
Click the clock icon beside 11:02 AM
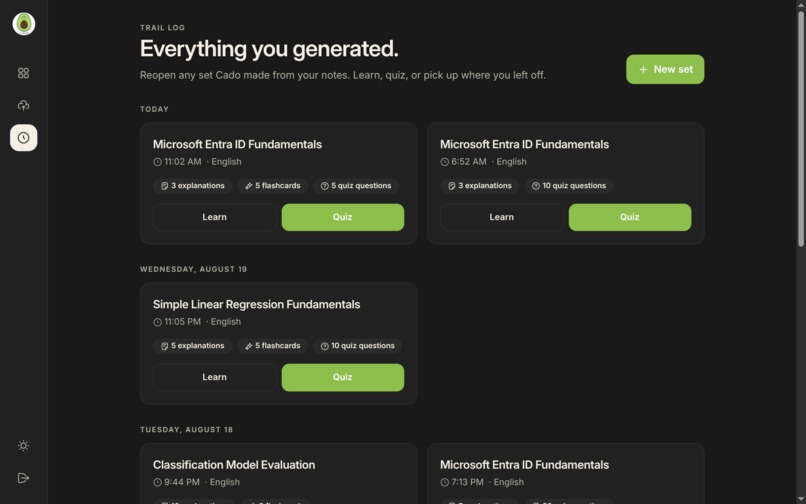[x=157, y=162]
